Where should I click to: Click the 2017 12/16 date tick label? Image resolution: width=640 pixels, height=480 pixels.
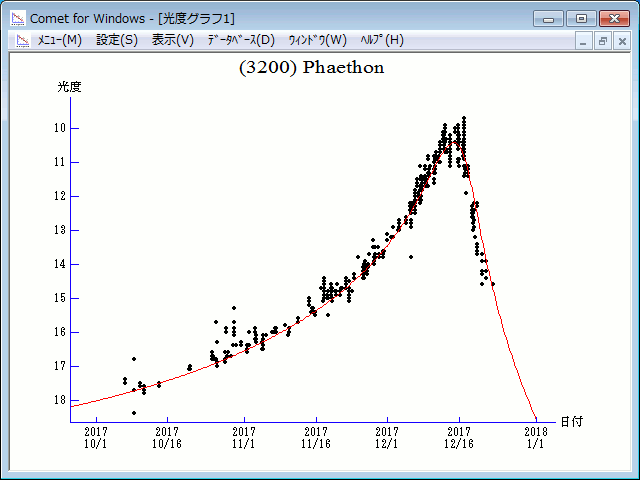tap(458, 437)
